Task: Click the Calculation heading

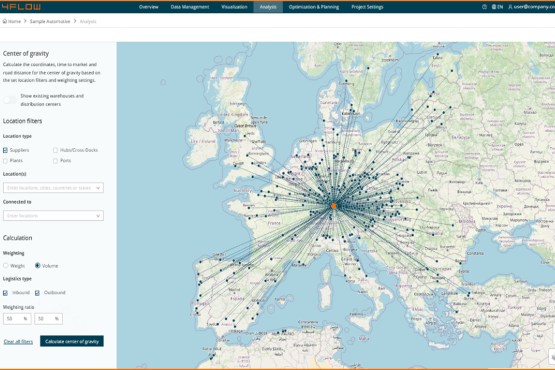Action: (x=17, y=238)
